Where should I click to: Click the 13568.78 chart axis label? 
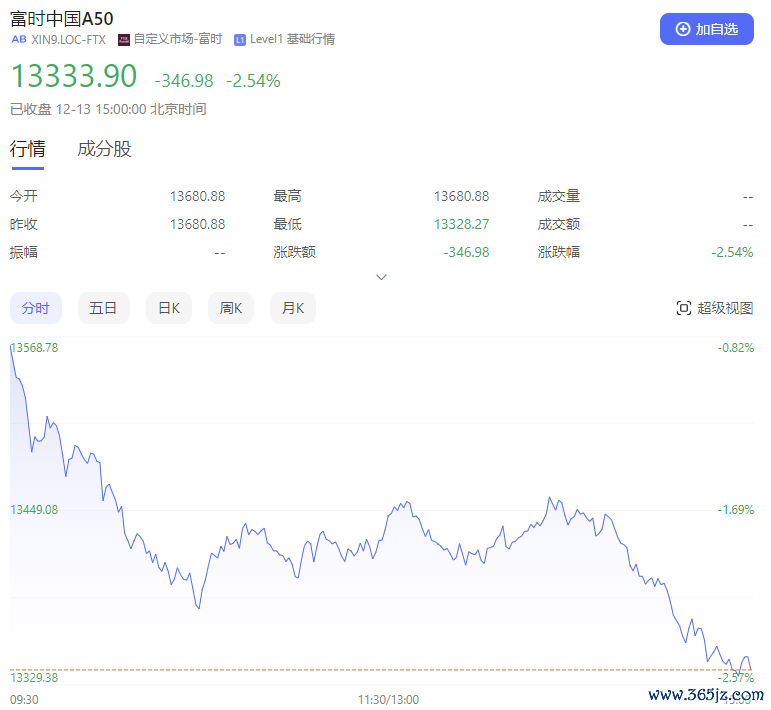[34, 348]
